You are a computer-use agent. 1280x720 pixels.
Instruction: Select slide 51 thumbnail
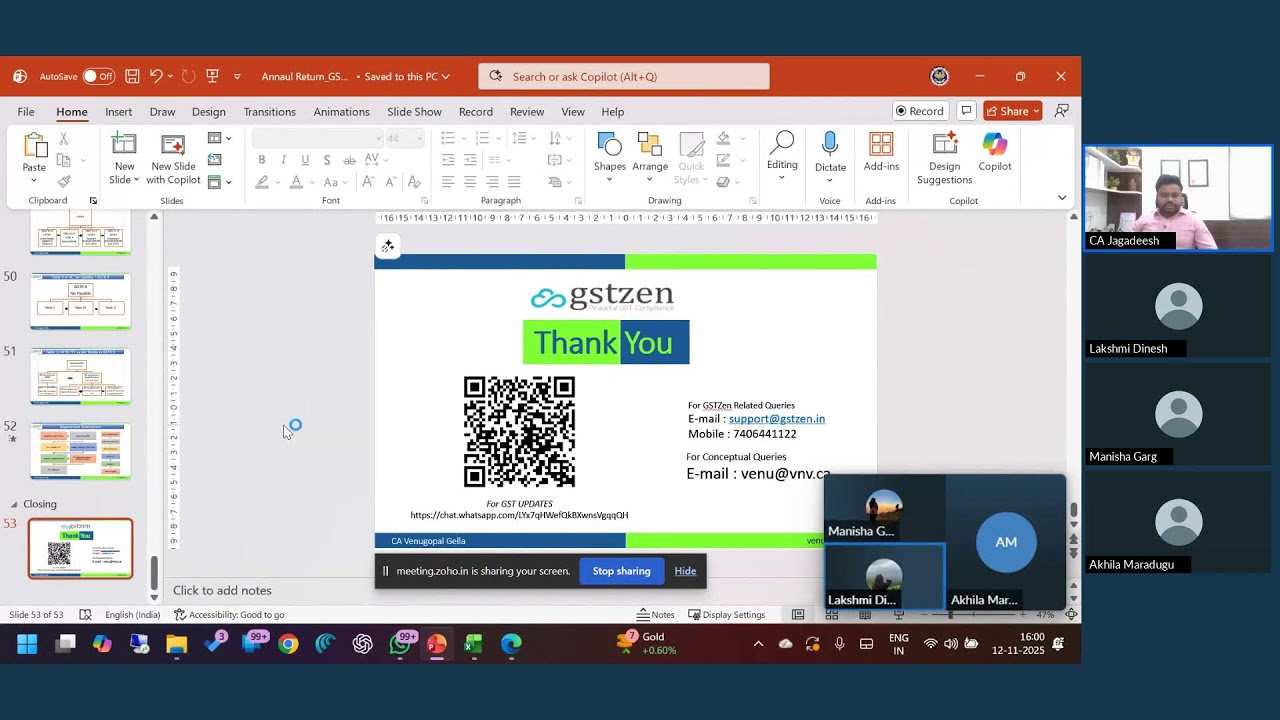80,375
